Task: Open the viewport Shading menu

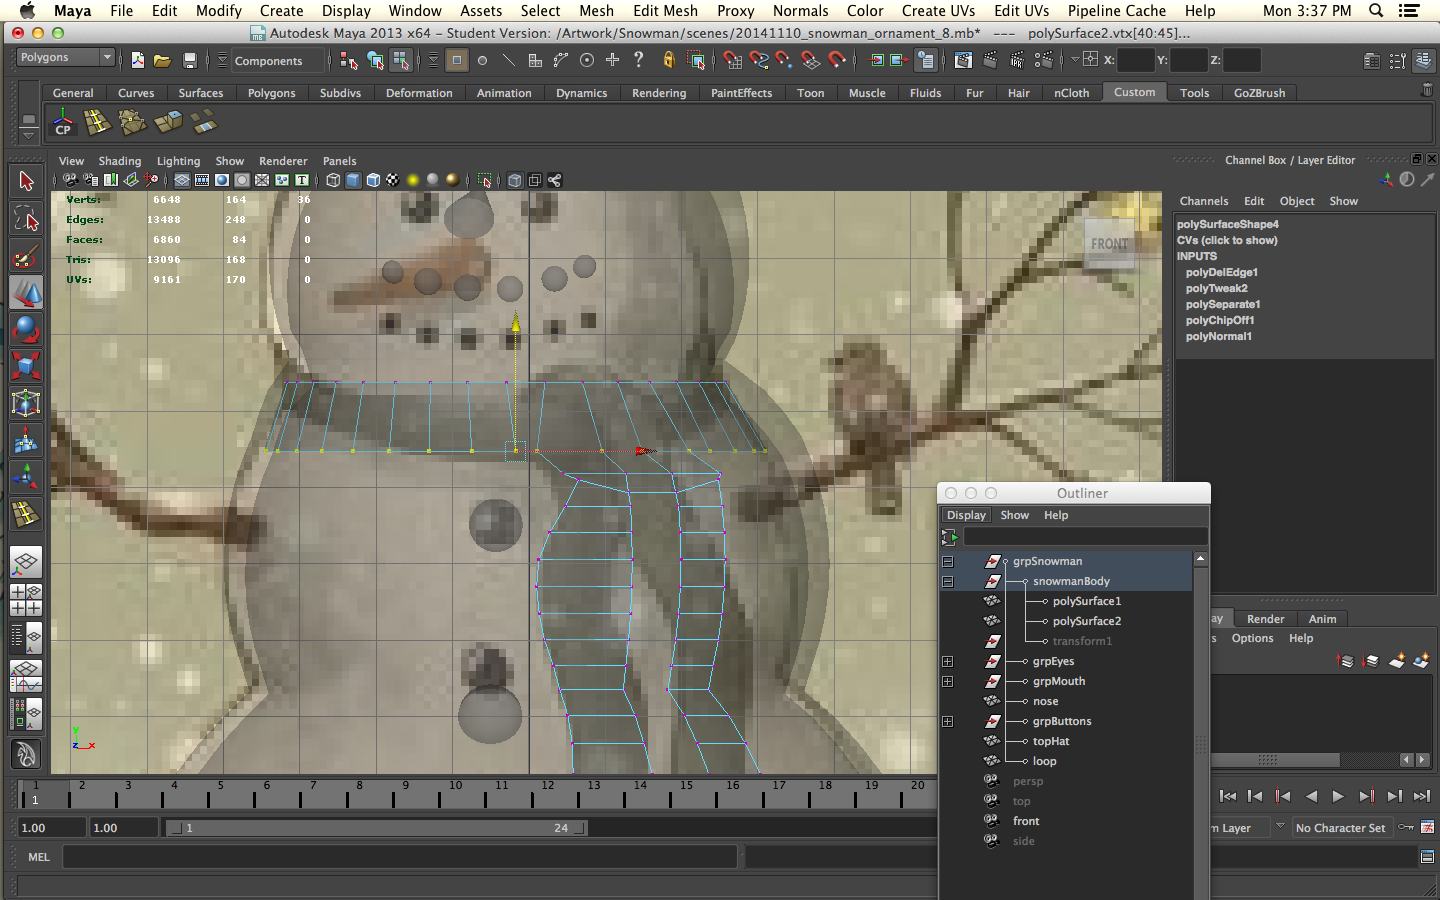Action: point(120,161)
